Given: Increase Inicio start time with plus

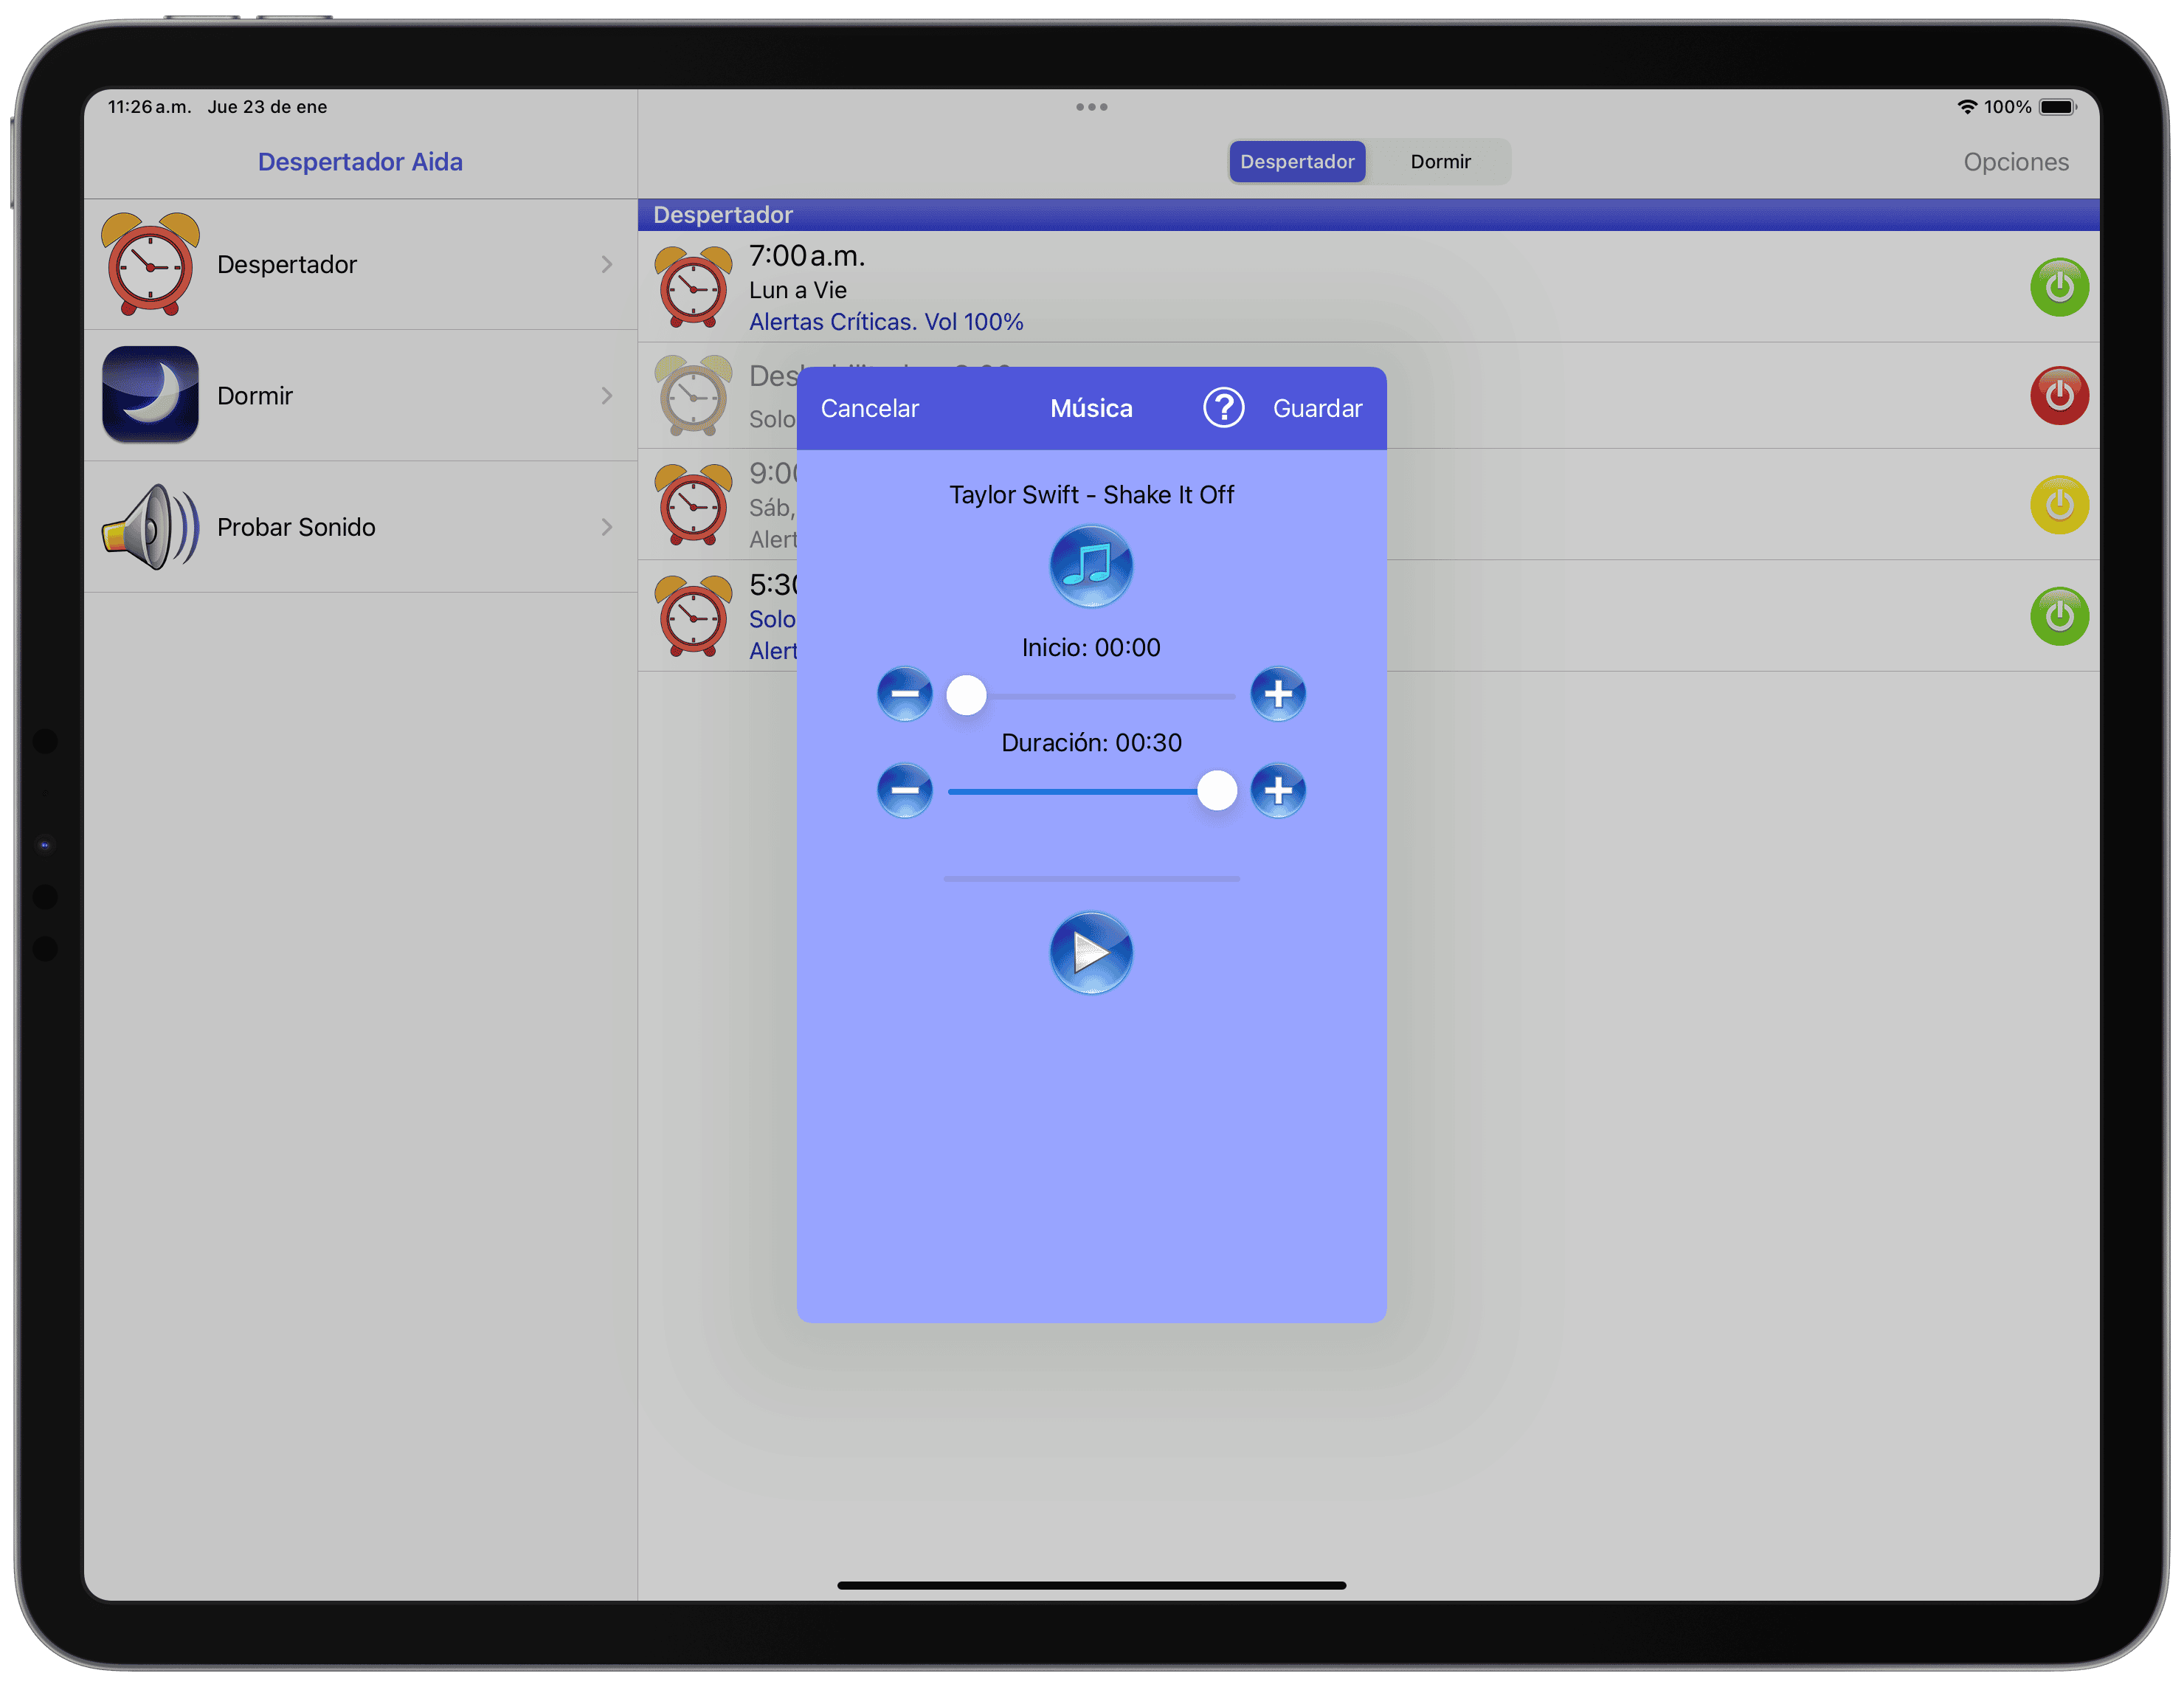Looking at the screenshot, I should pos(1278,694).
